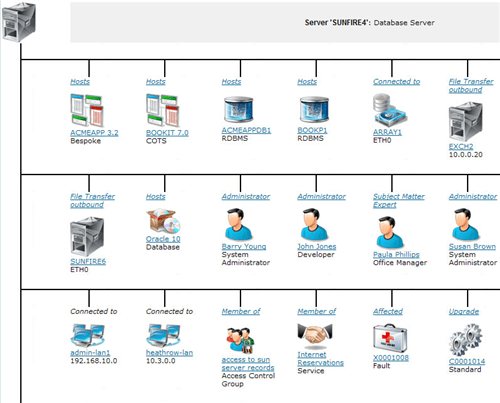Click the 10.0.0.20 address under EXCH2
This screenshot has height=403, width=500.
(465, 155)
